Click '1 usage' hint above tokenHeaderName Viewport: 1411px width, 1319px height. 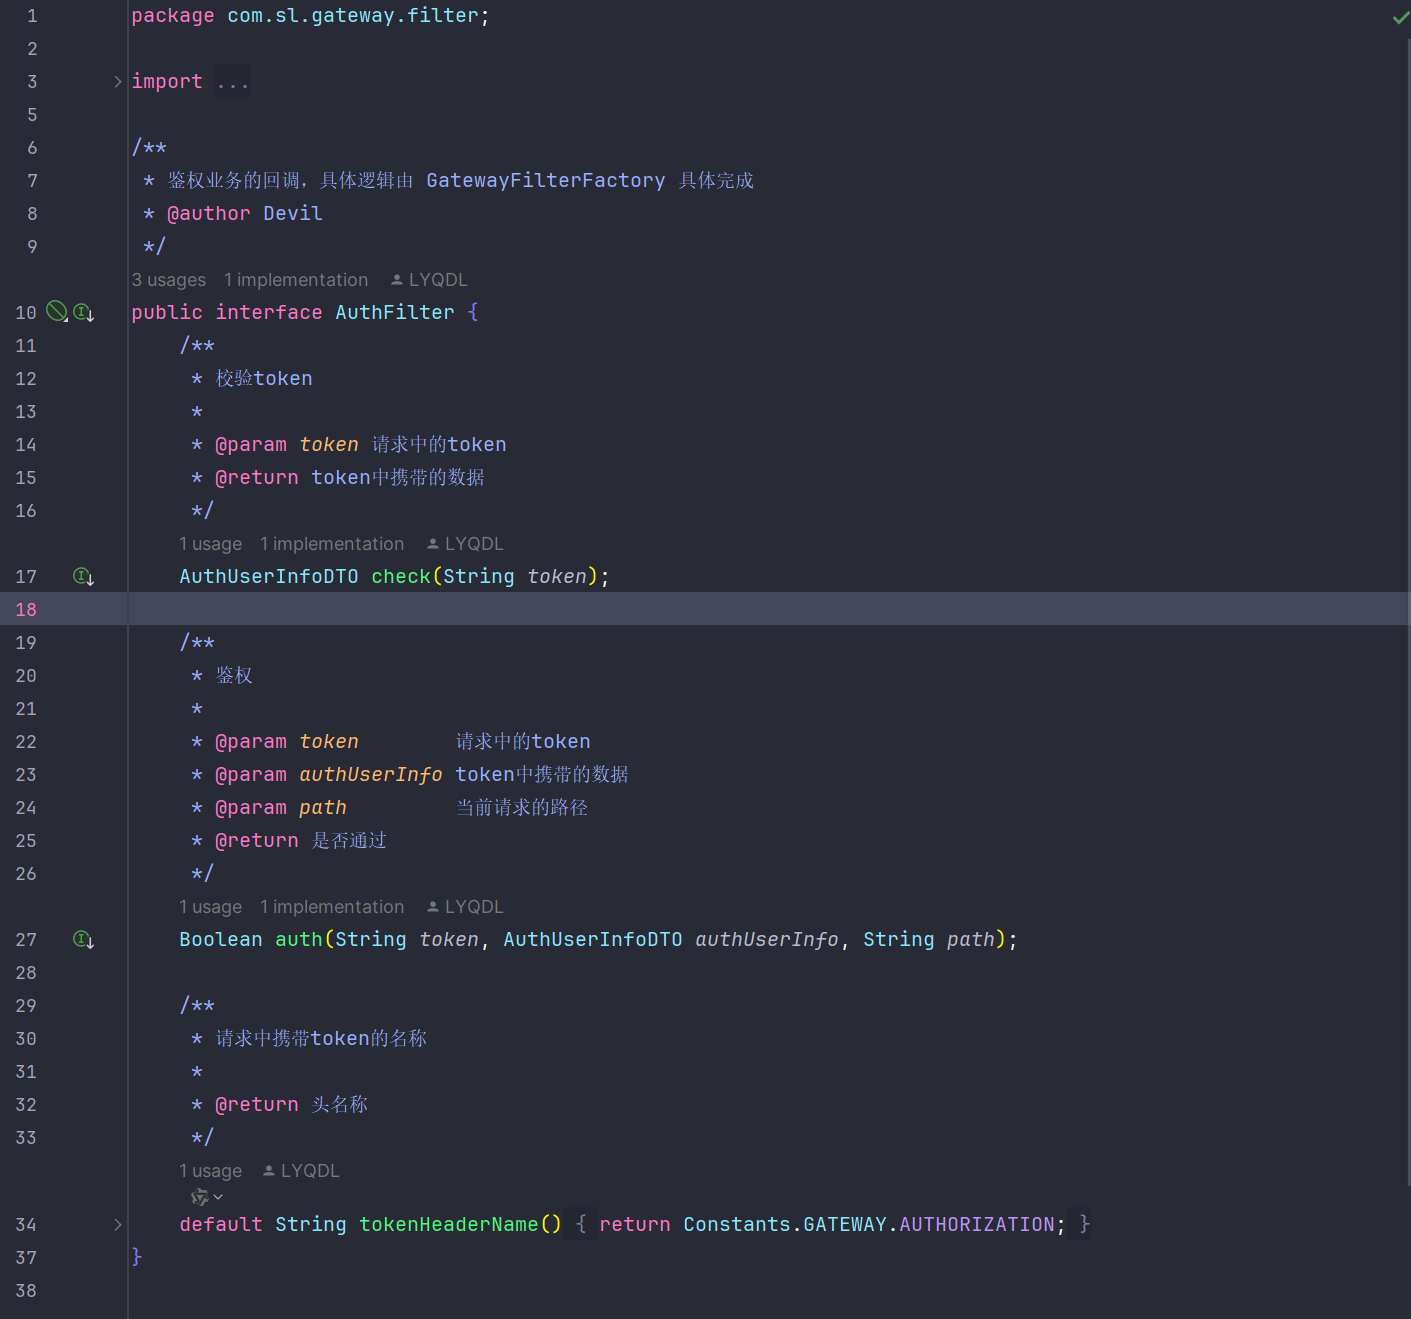(211, 1171)
